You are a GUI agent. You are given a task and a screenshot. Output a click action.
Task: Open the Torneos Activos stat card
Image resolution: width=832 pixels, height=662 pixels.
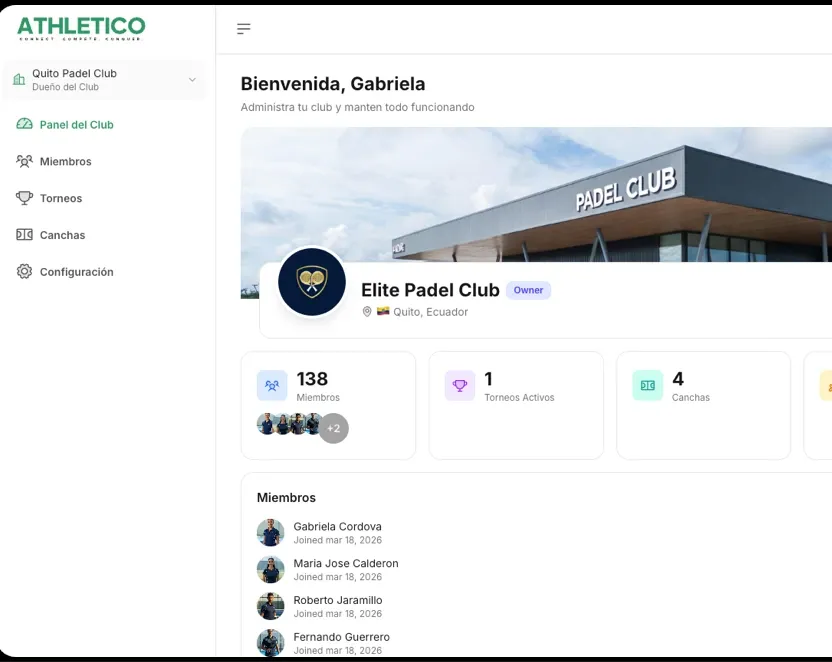[516, 405]
